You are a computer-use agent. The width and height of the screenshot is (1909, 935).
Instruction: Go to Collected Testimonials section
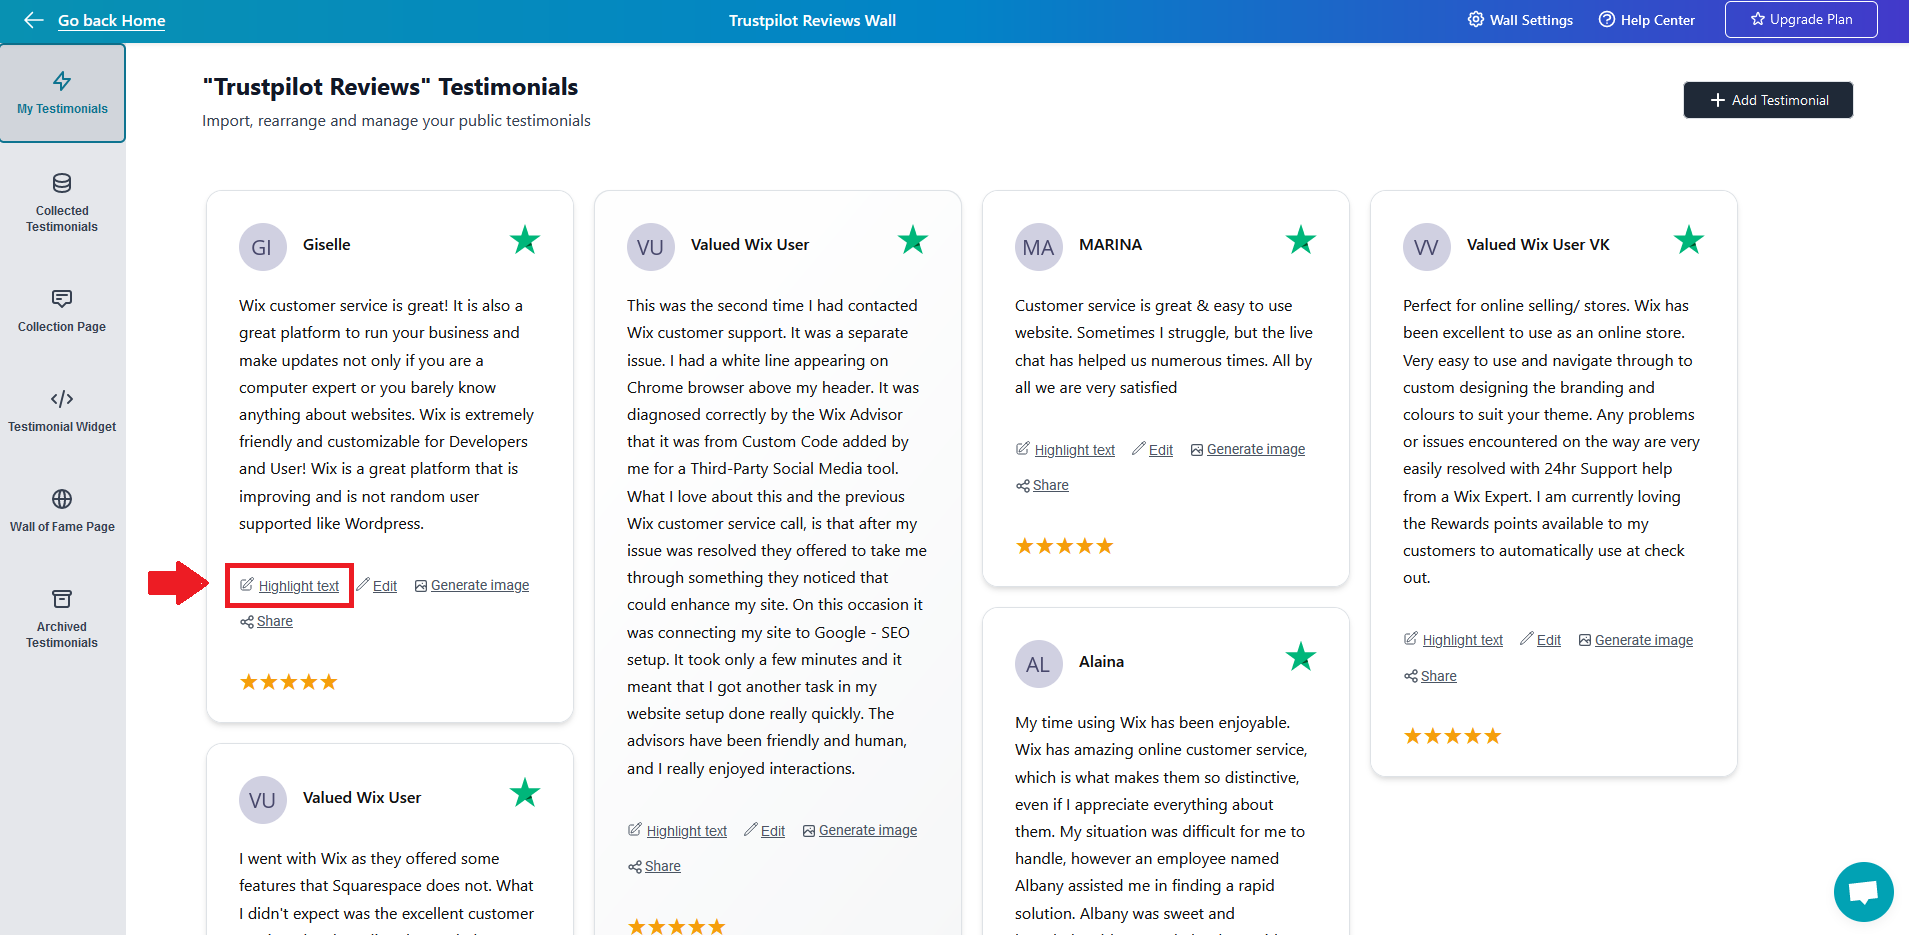(62, 203)
